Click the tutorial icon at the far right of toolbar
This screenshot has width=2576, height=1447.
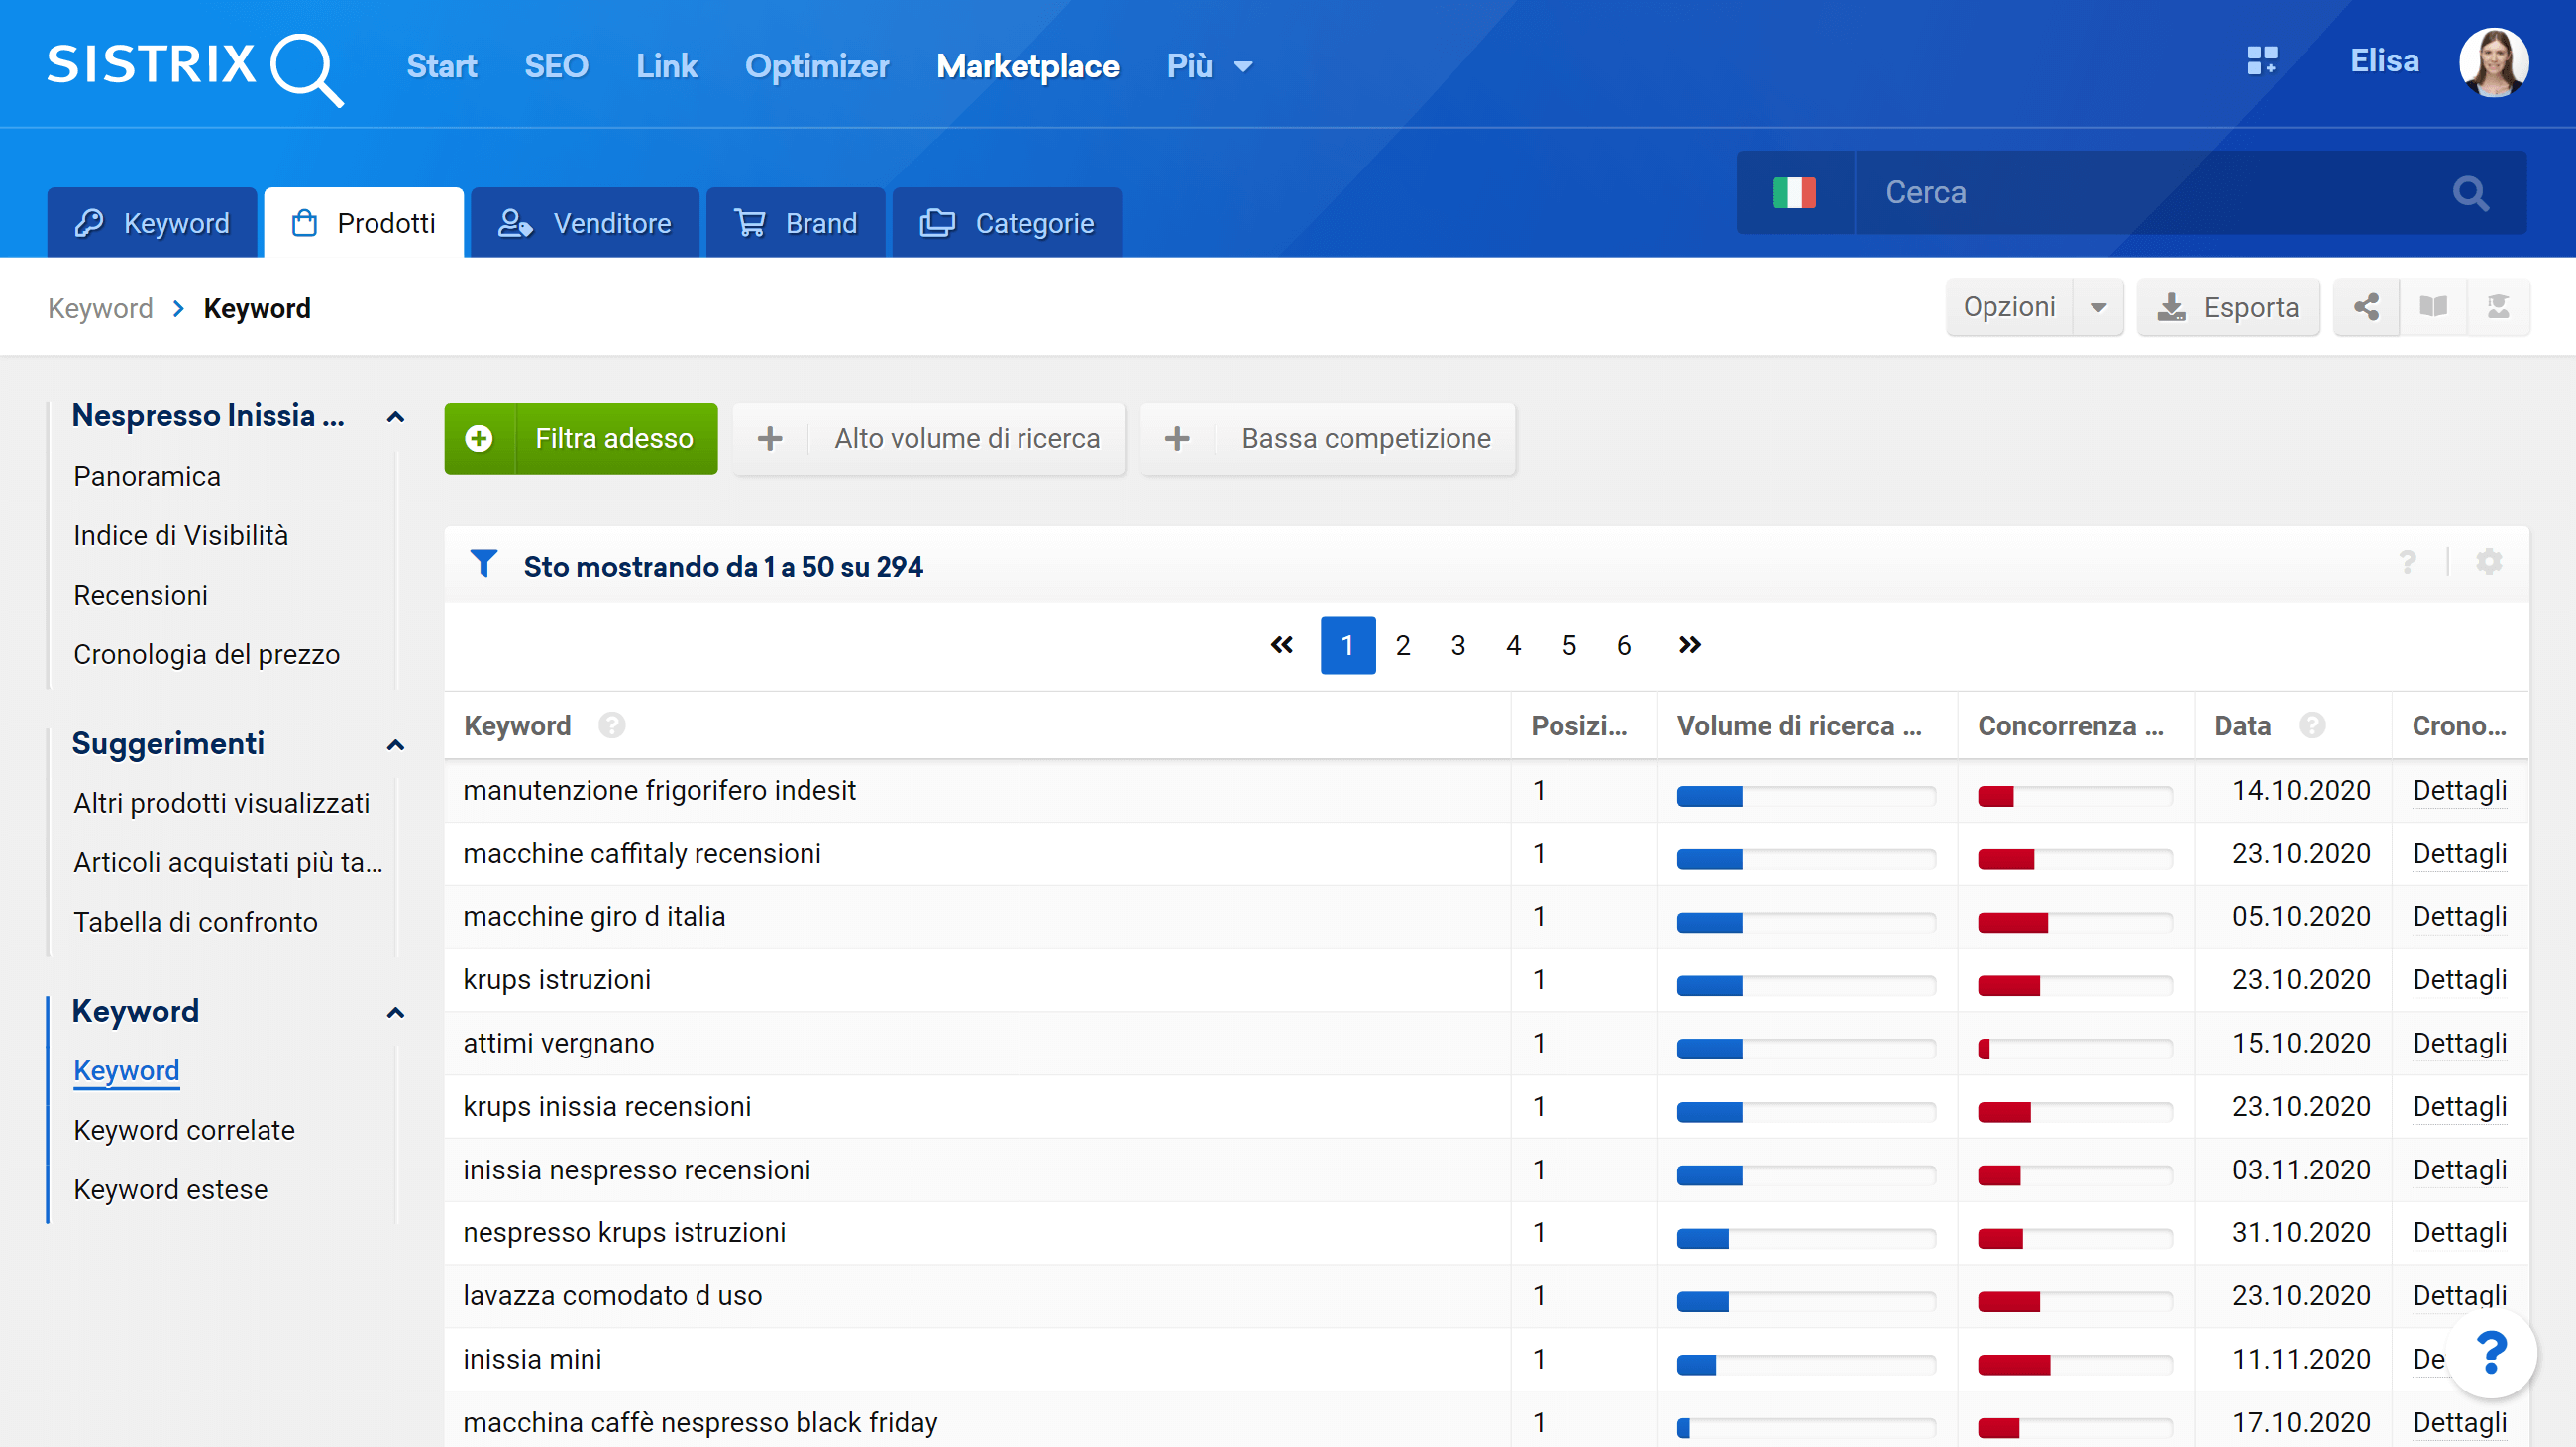coord(2498,307)
